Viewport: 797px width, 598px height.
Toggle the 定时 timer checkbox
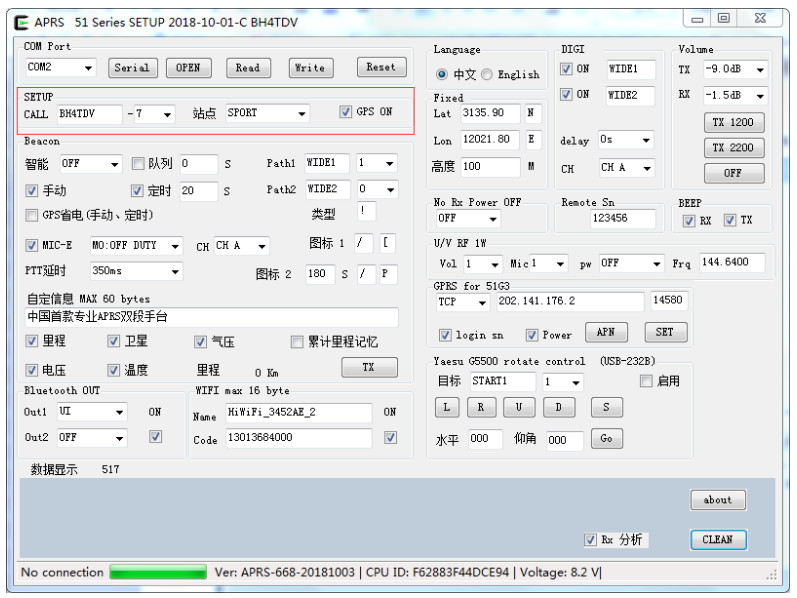tap(137, 191)
